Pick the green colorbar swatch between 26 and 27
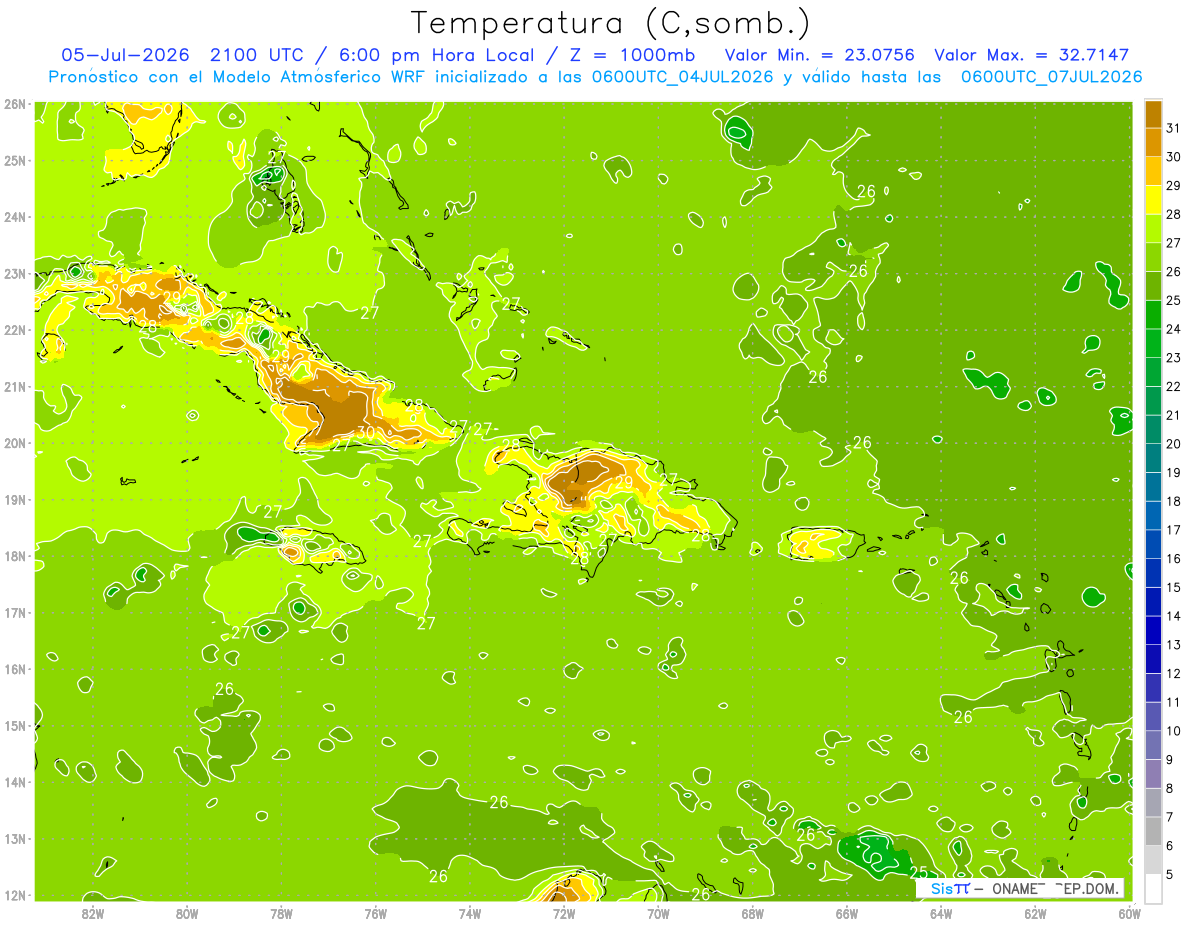1200x927 pixels. pyautogui.click(x=1153, y=257)
